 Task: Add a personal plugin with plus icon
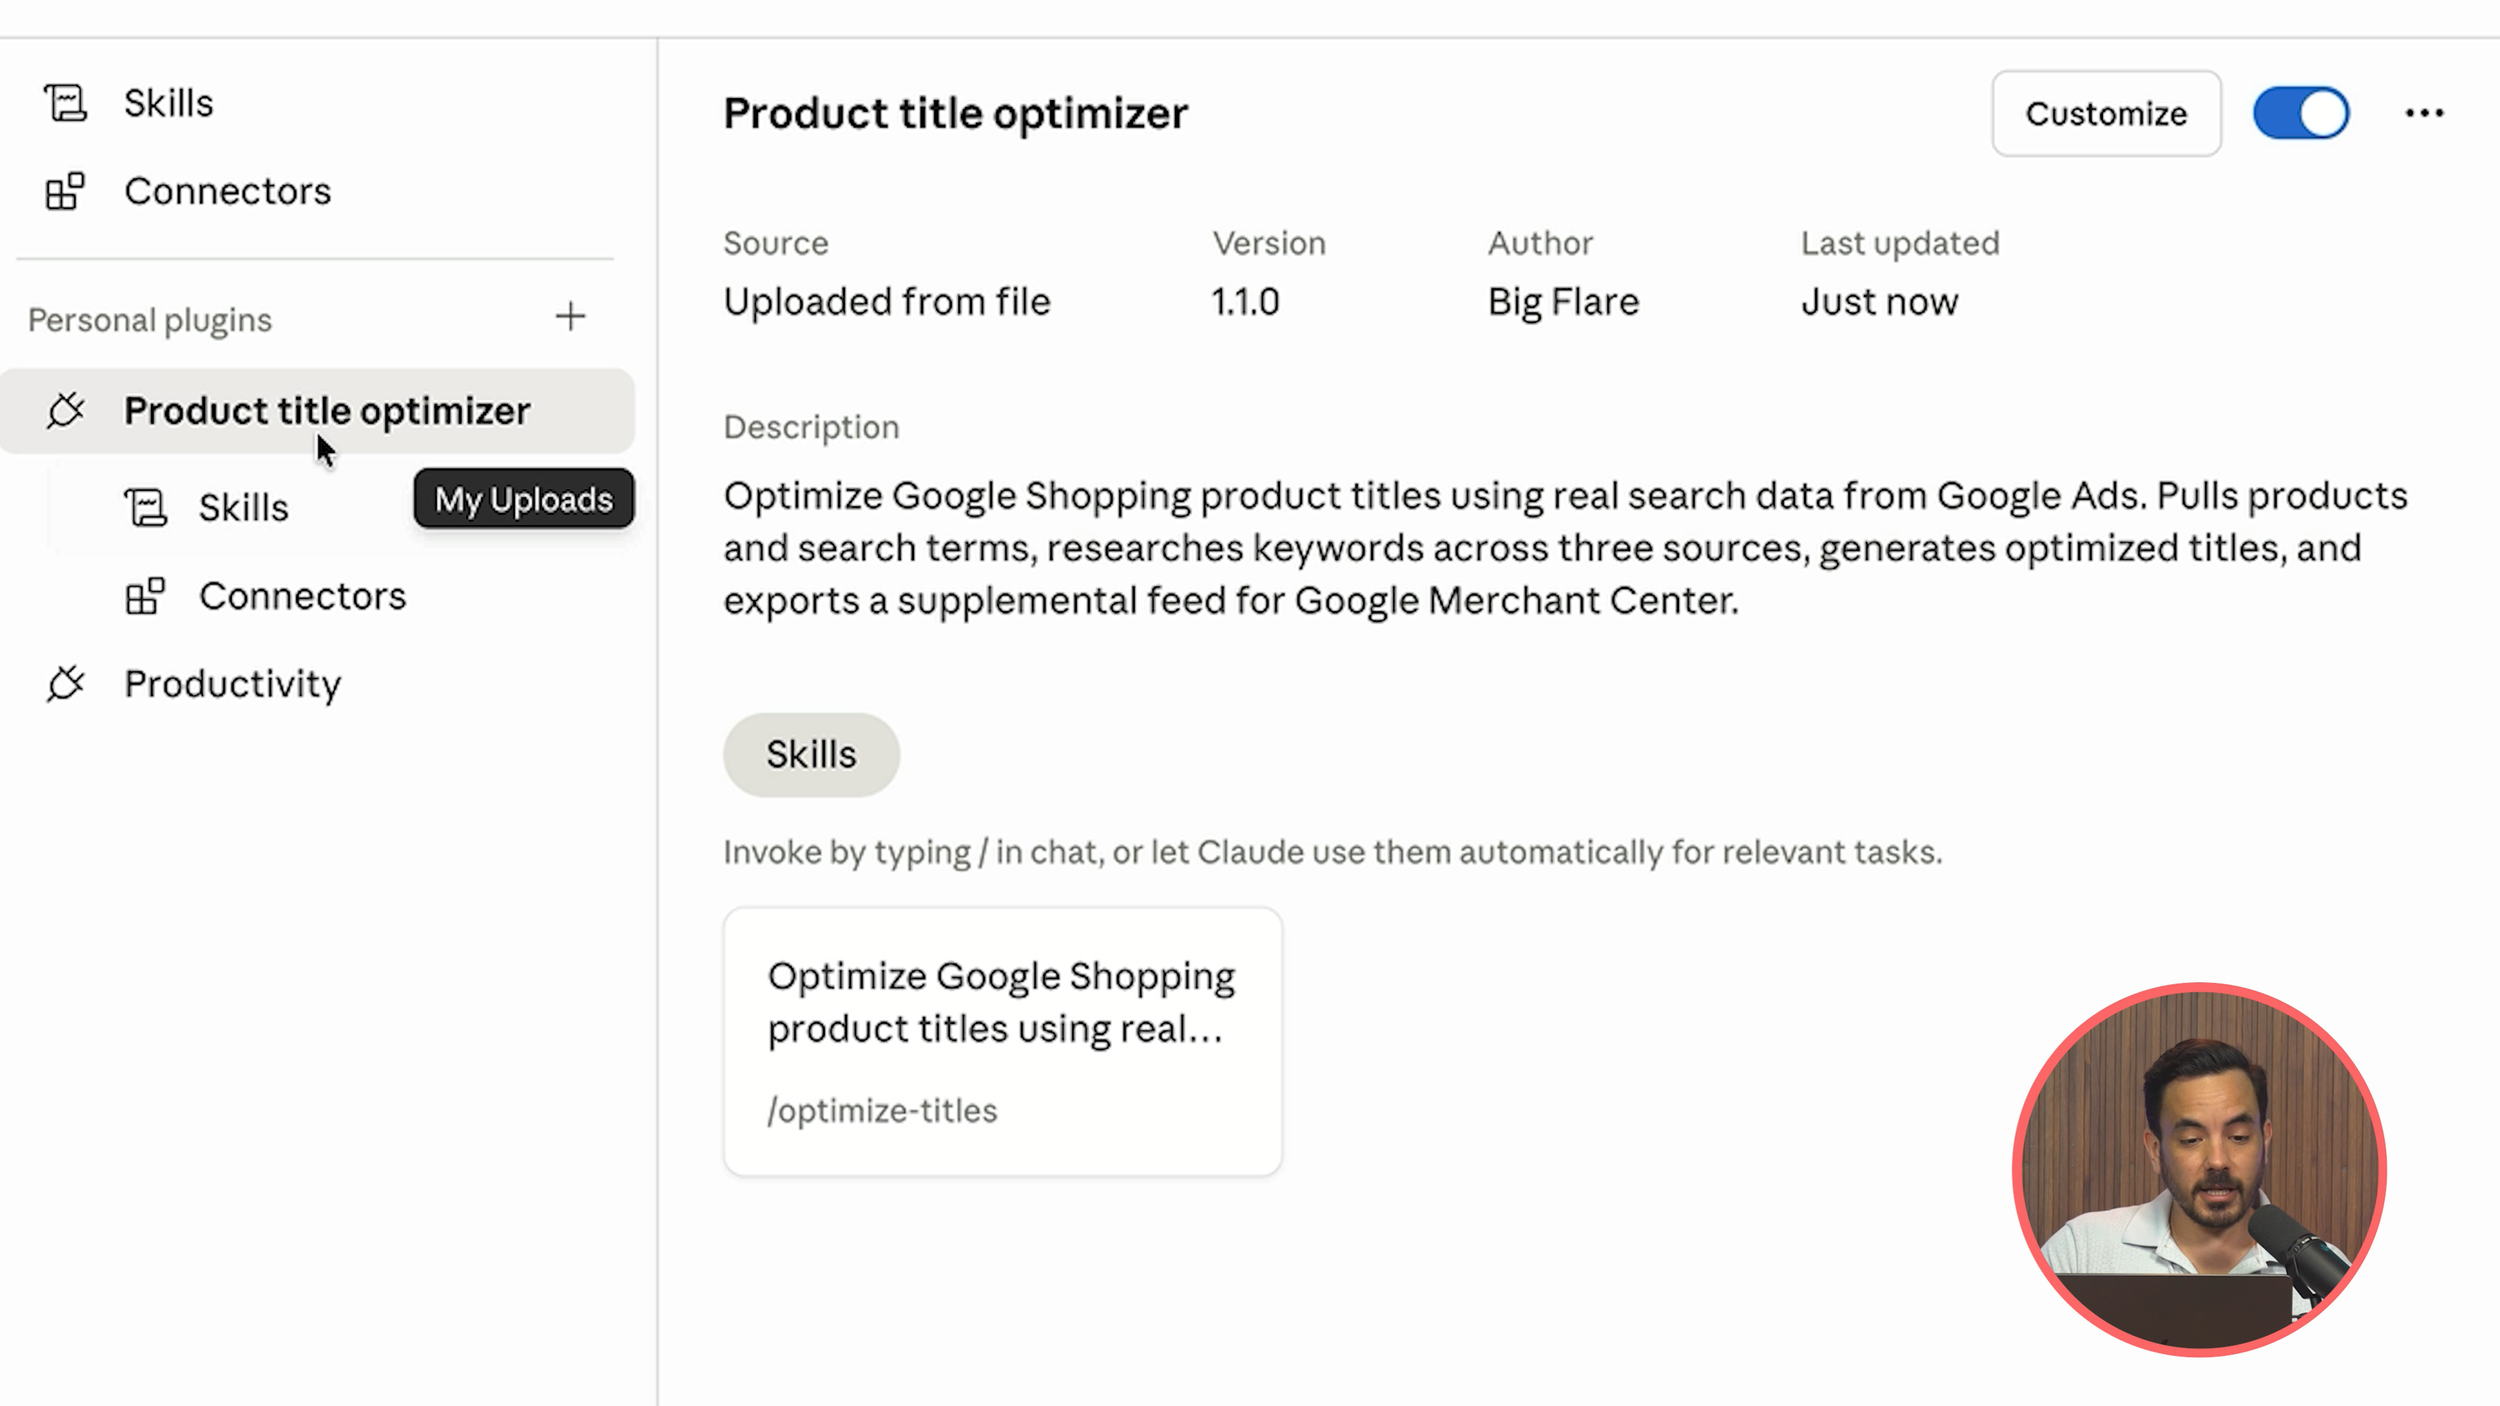pyautogui.click(x=570, y=317)
